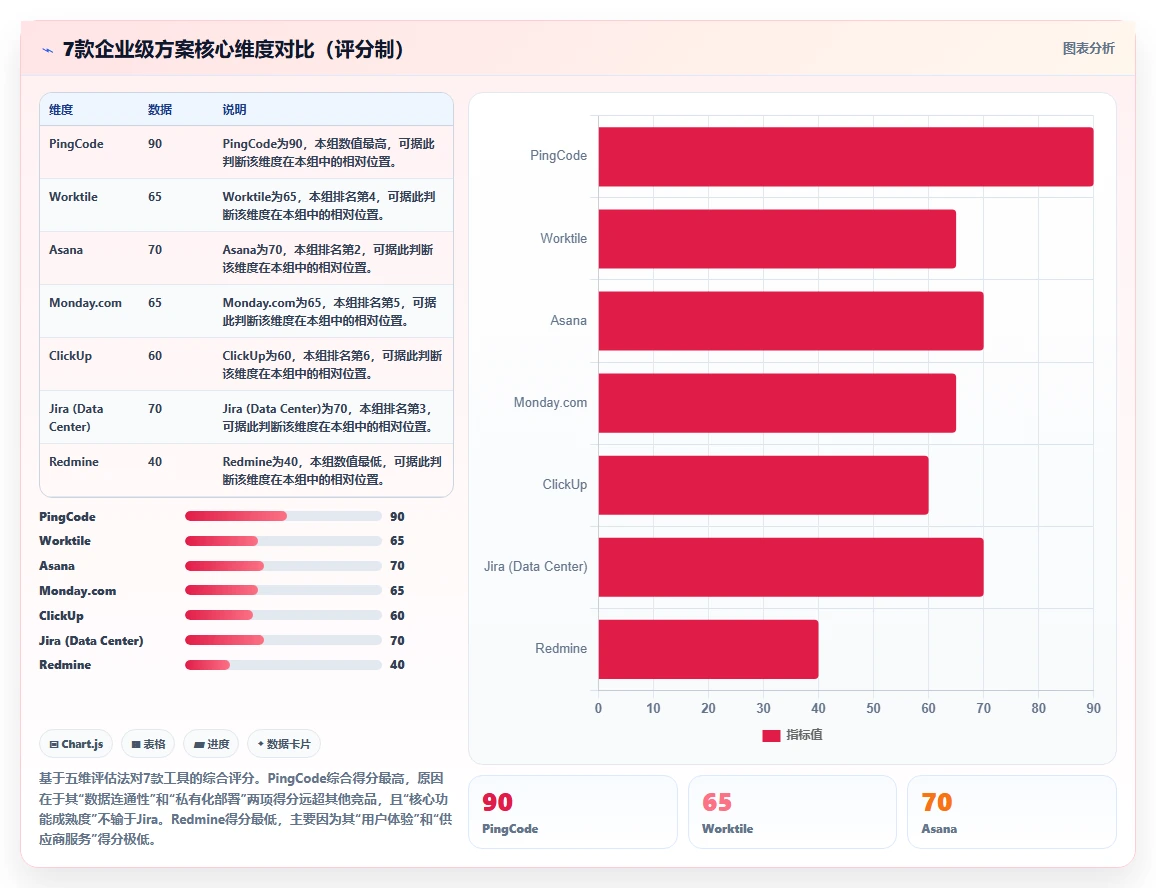This screenshot has width=1156, height=888.
Task: Open the Asana 70 data card
Action: 1012,812
